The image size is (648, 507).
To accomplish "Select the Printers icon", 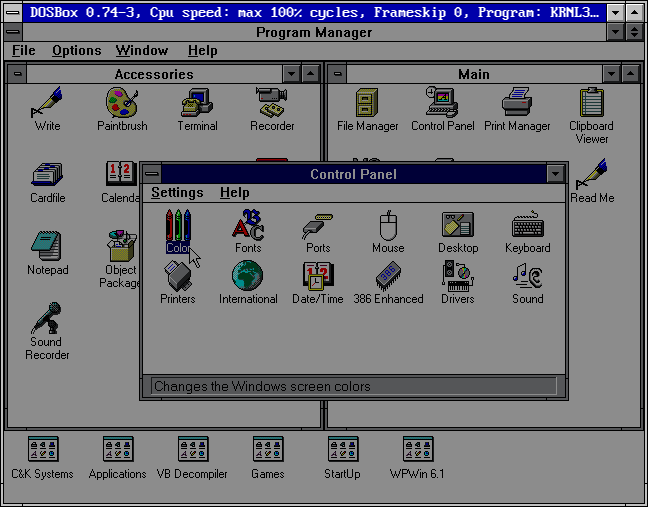I will (178, 282).
